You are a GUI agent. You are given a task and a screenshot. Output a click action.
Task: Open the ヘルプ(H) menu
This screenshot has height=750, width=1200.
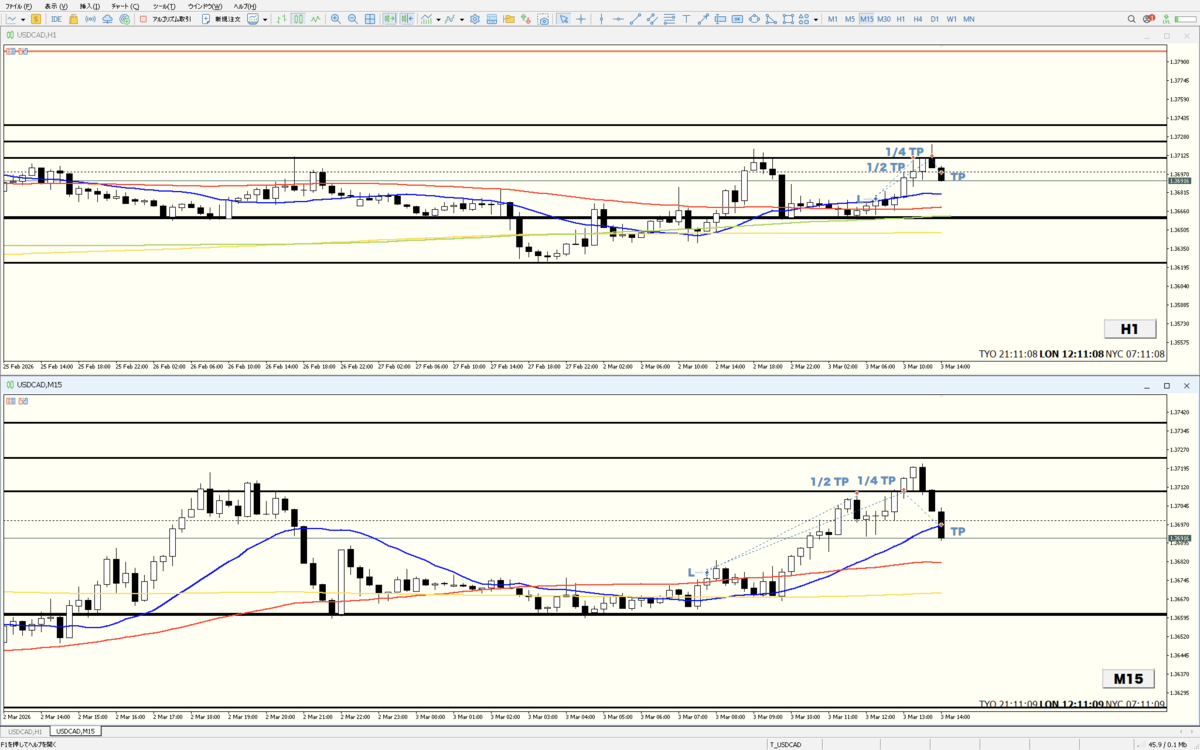pyautogui.click(x=245, y=6)
